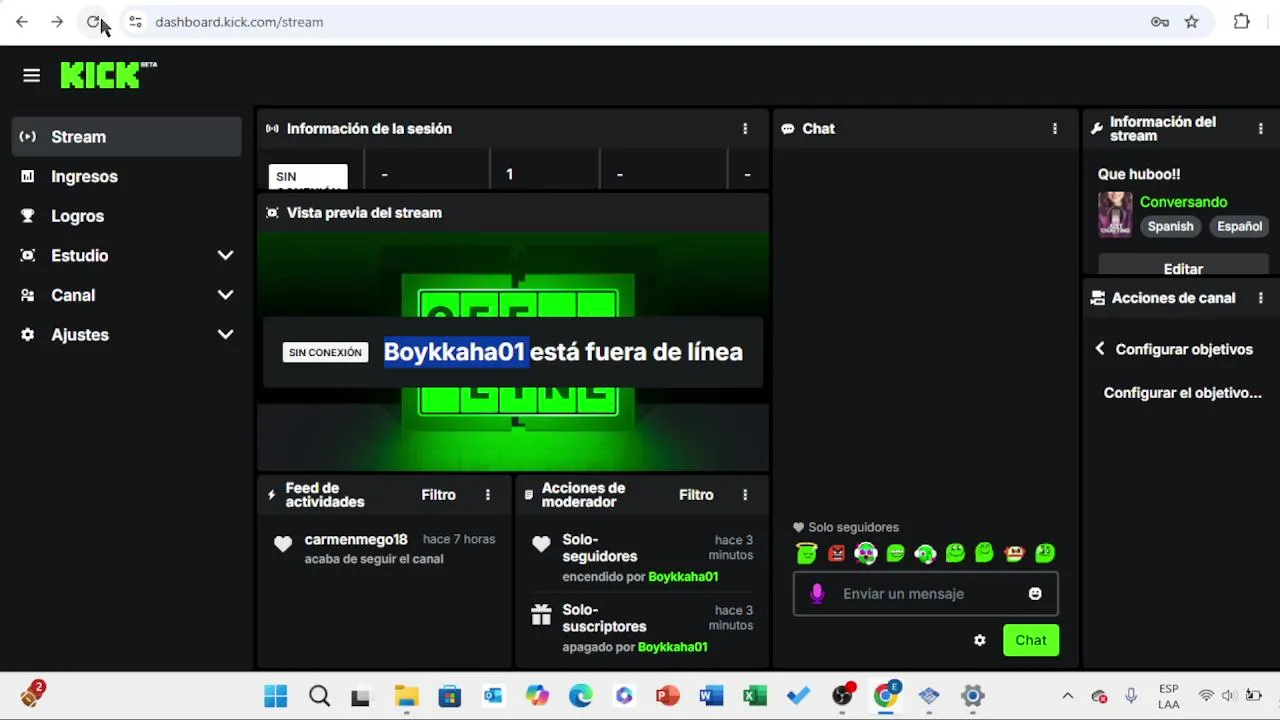Click the dashboard.kick.com/stream address bar
This screenshot has width=1280, height=720.
pos(640,22)
